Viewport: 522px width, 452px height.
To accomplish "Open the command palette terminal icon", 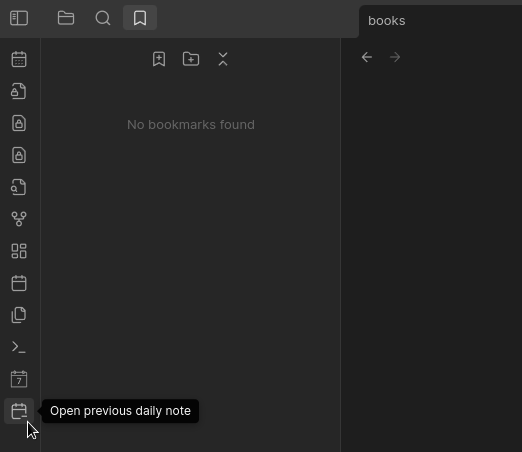I will 19,347.
